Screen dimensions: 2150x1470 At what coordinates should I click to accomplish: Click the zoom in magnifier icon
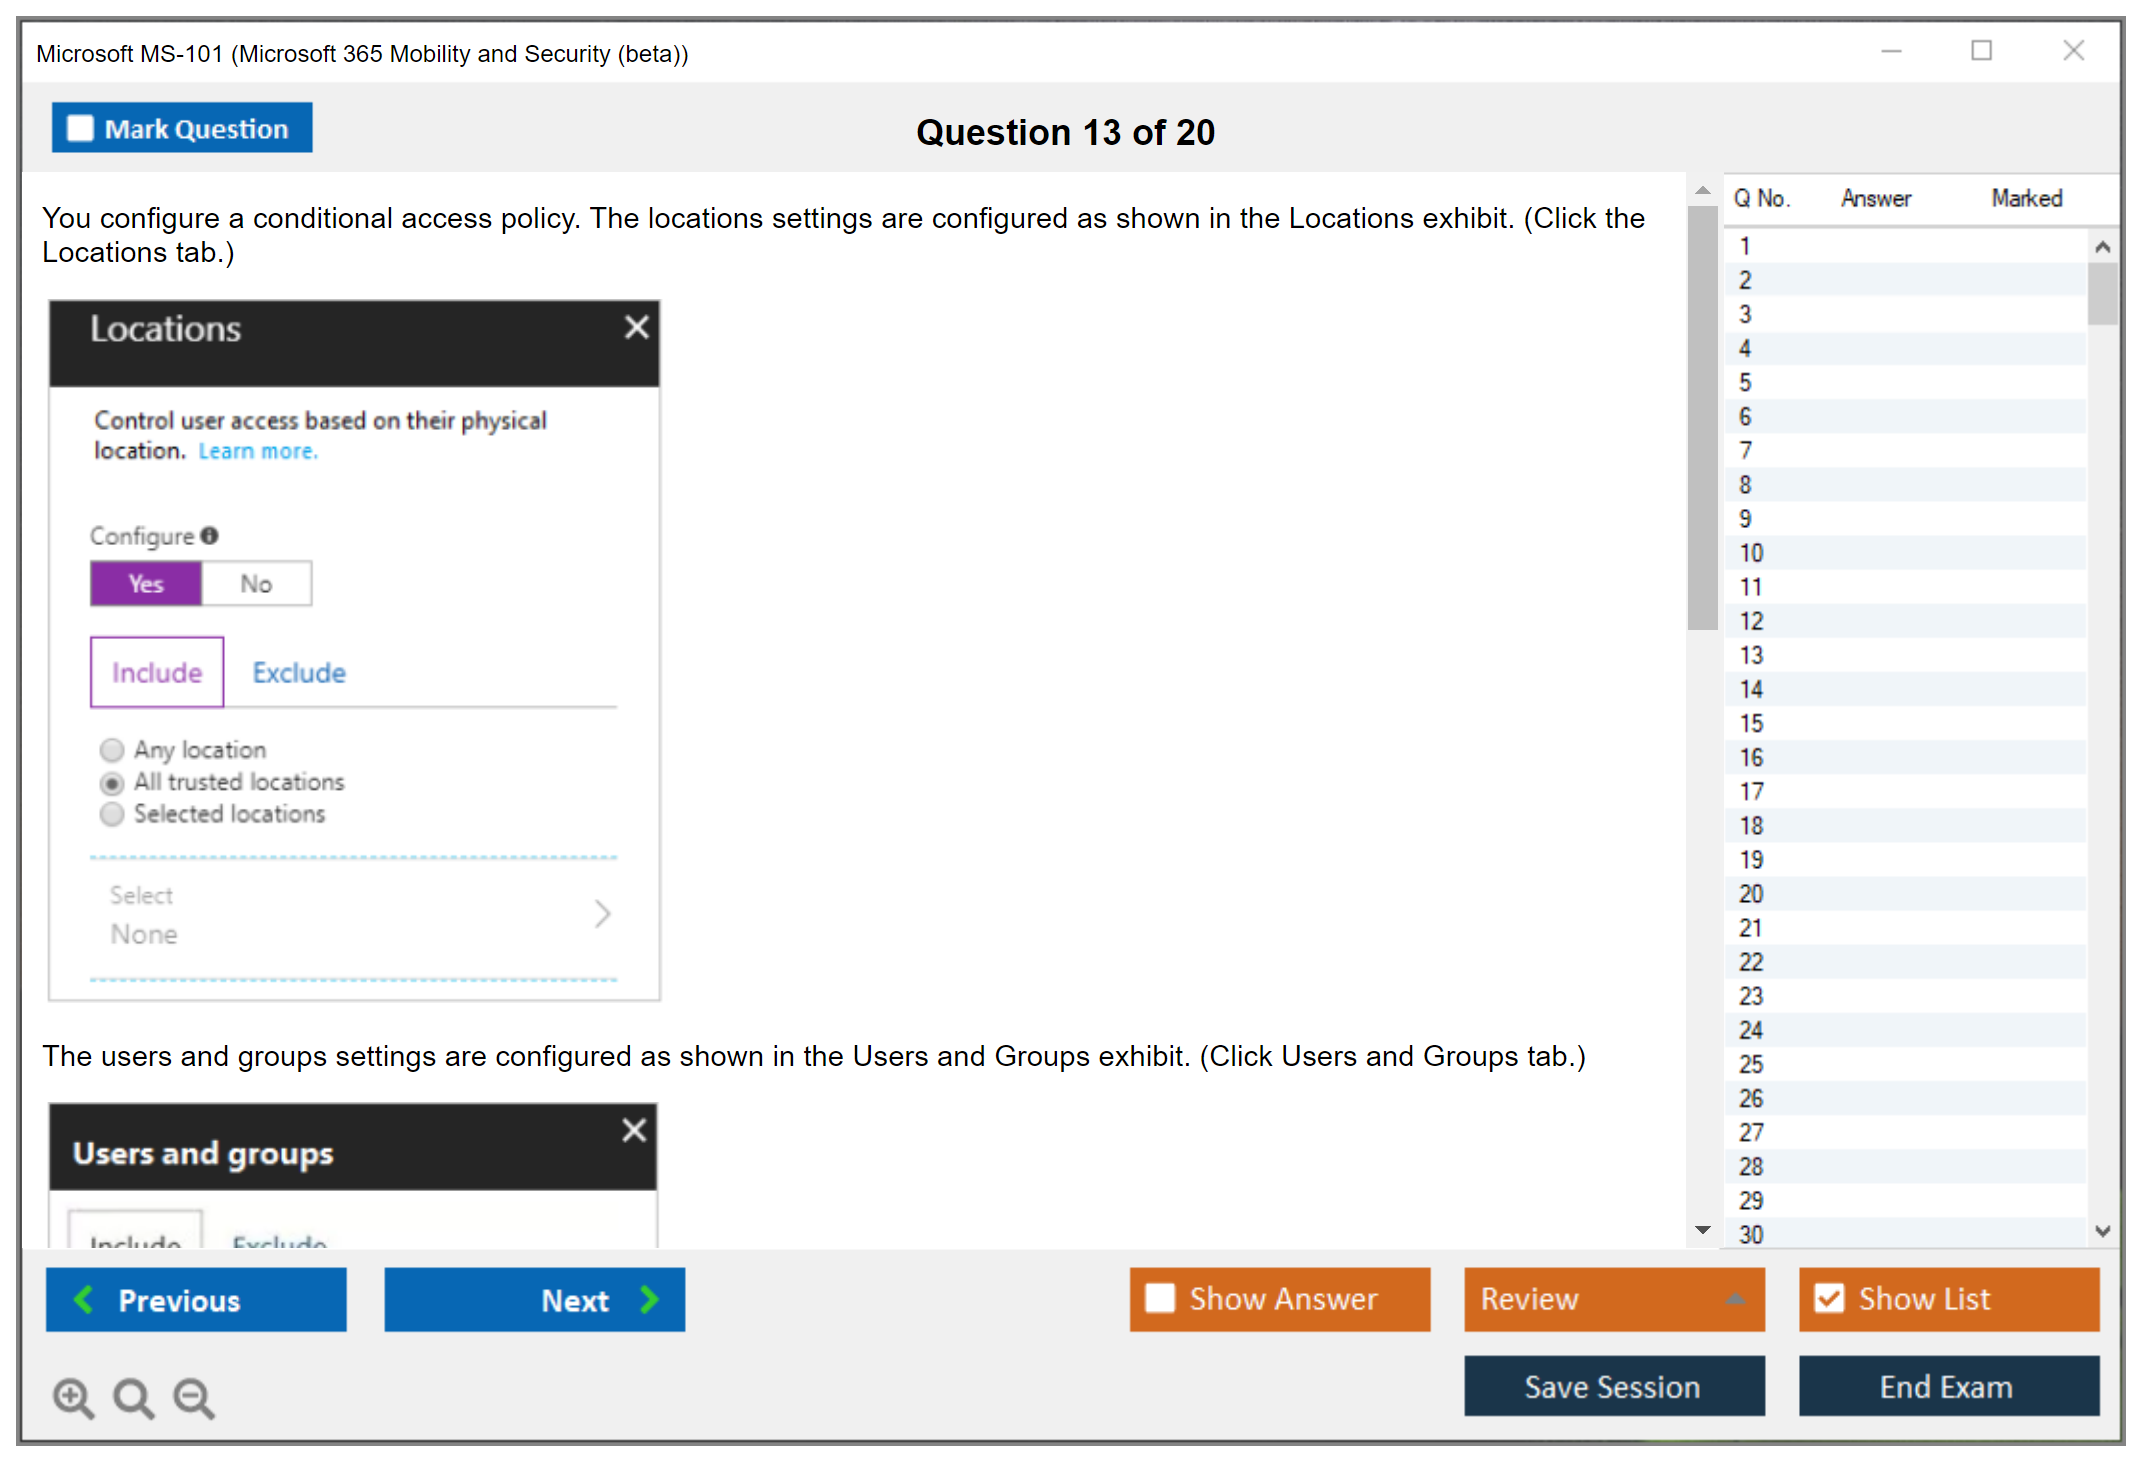pyautogui.click(x=73, y=1397)
